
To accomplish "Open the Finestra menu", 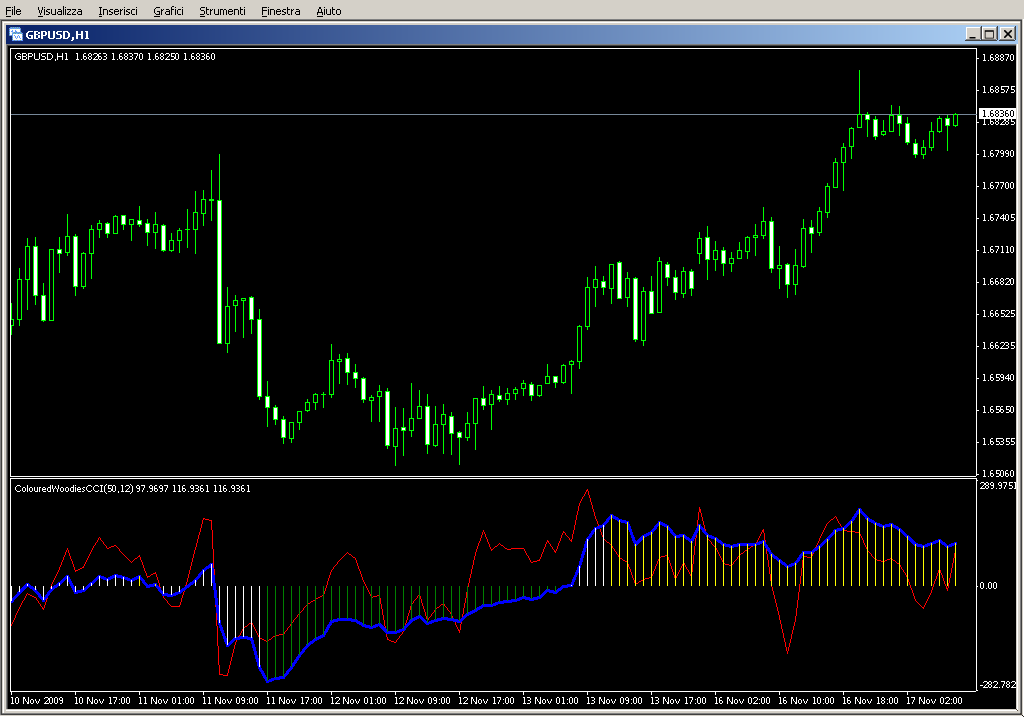I will click(x=280, y=11).
